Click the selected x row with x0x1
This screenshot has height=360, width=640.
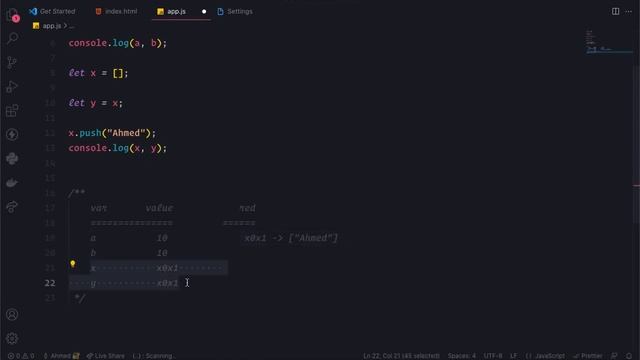(158, 268)
